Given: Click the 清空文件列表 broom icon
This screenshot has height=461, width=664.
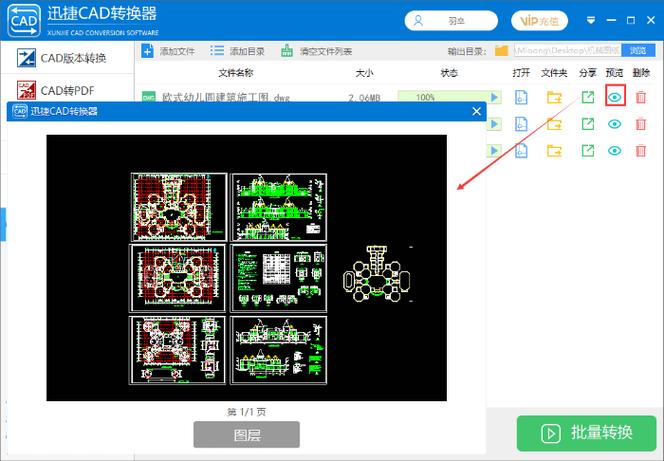Looking at the screenshot, I should (287, 51).
